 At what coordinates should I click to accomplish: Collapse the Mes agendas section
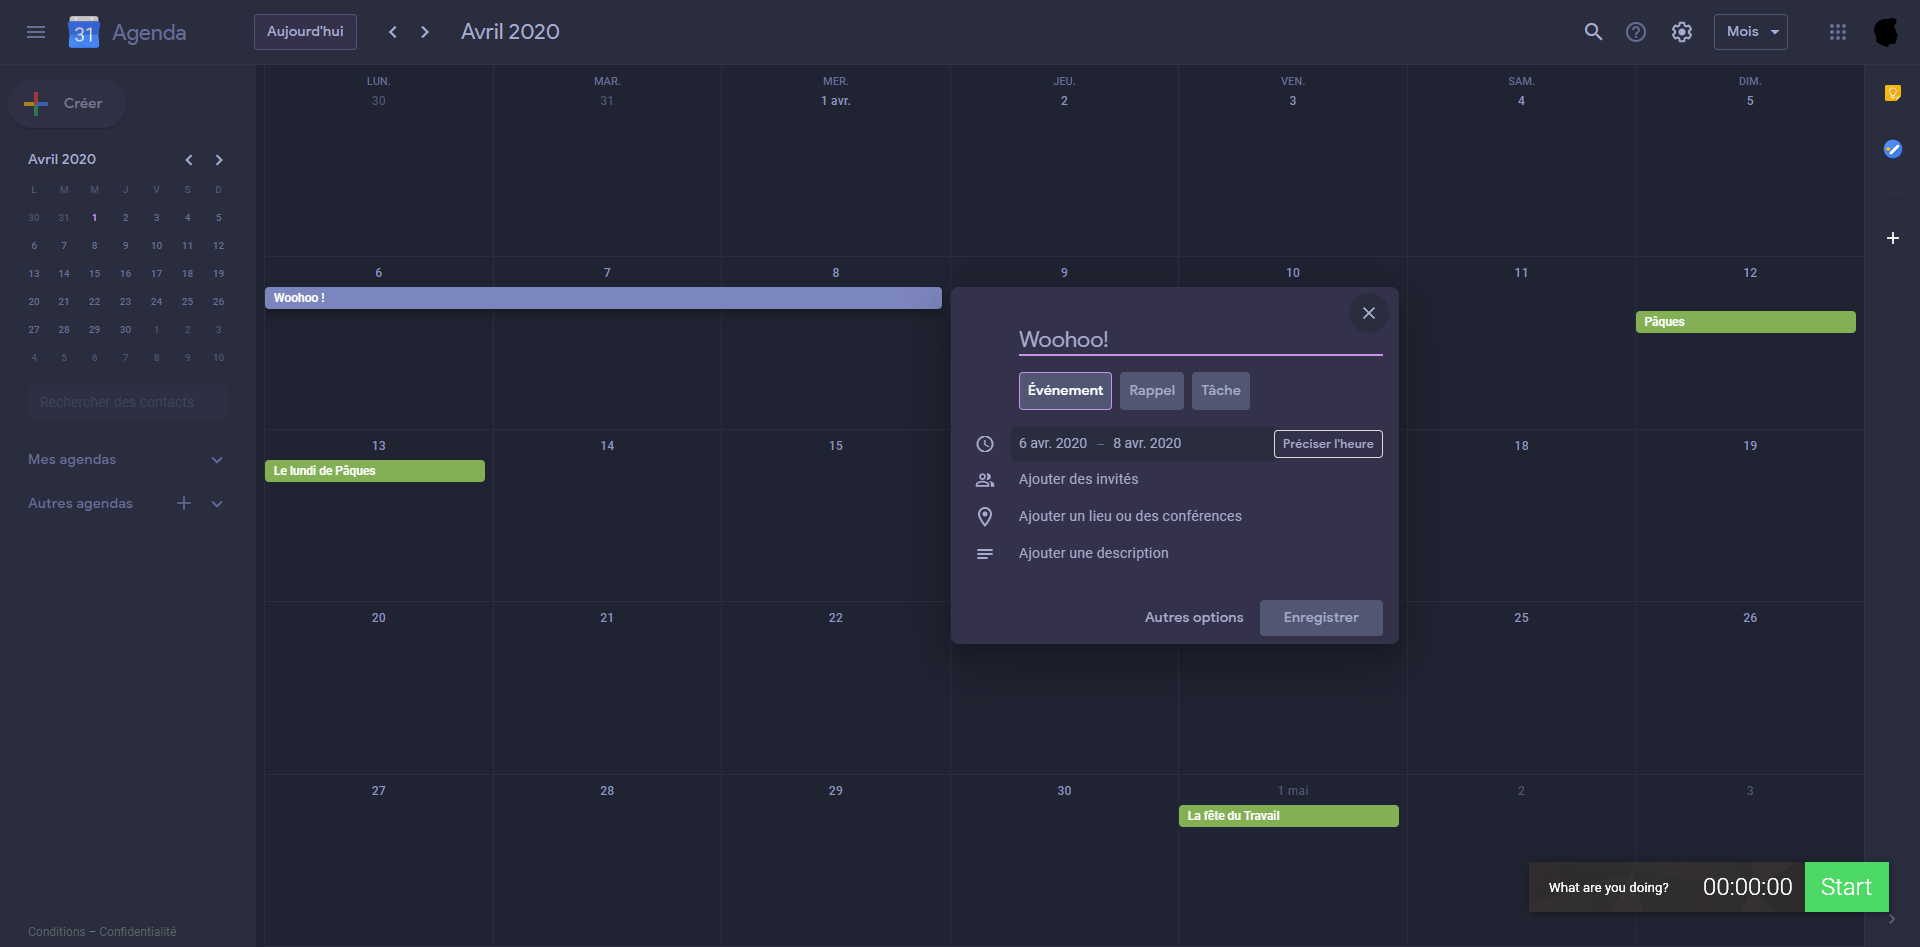point(217,460)
